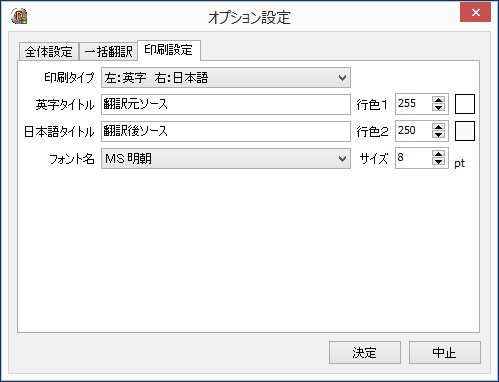Image resolution: width=499 pixels, height=382 pixels.
Task: Decrease font サイズ with down arrow
Action: coord(438,162)
